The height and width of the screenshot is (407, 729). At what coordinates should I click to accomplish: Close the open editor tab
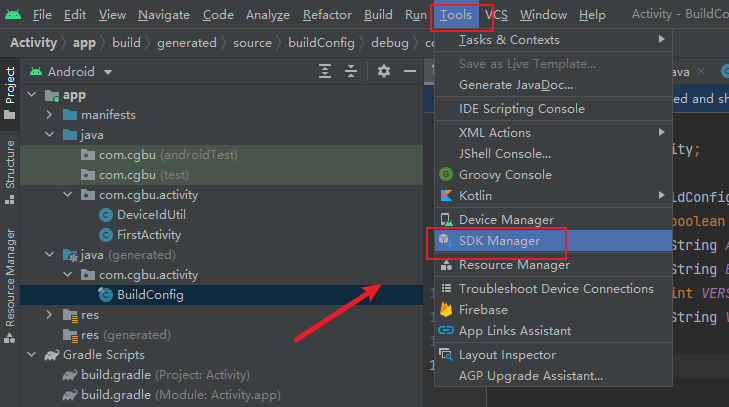pyautogui.click(x=701, y=71)
